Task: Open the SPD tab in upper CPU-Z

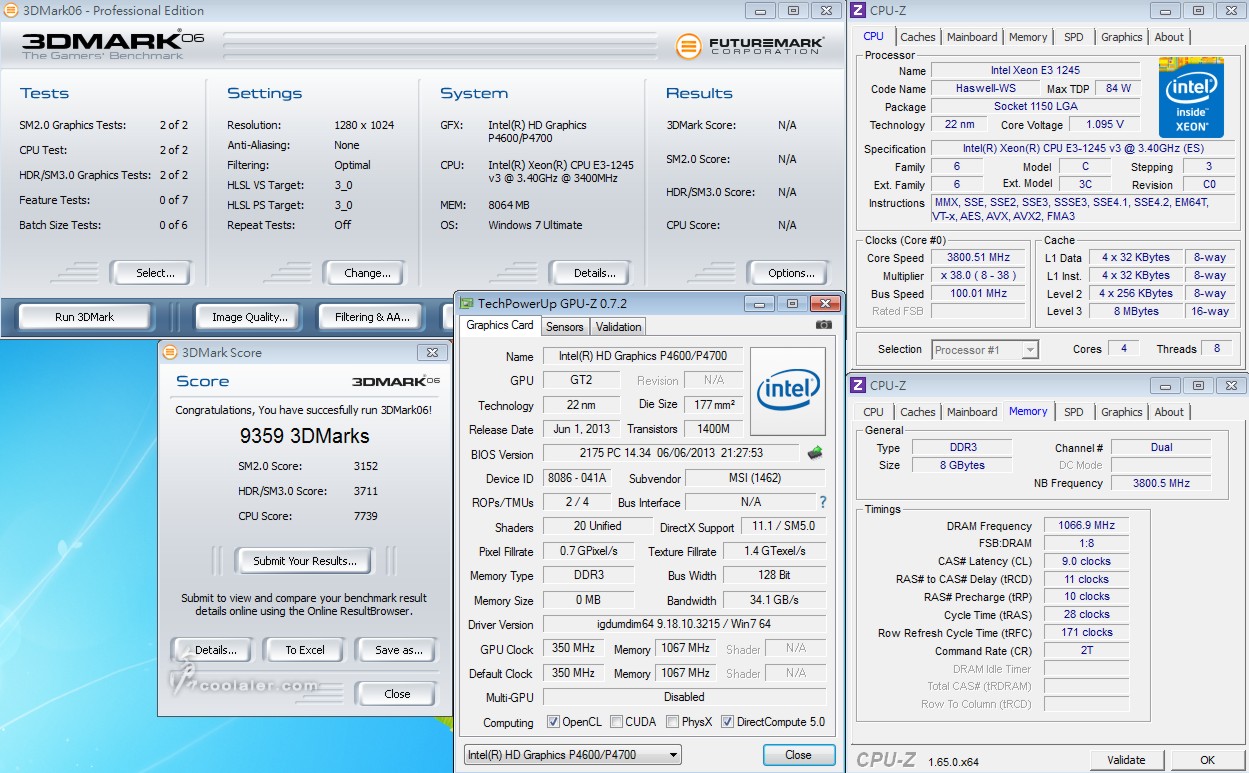Action: pyautogui.click(x=1073, y=37)
